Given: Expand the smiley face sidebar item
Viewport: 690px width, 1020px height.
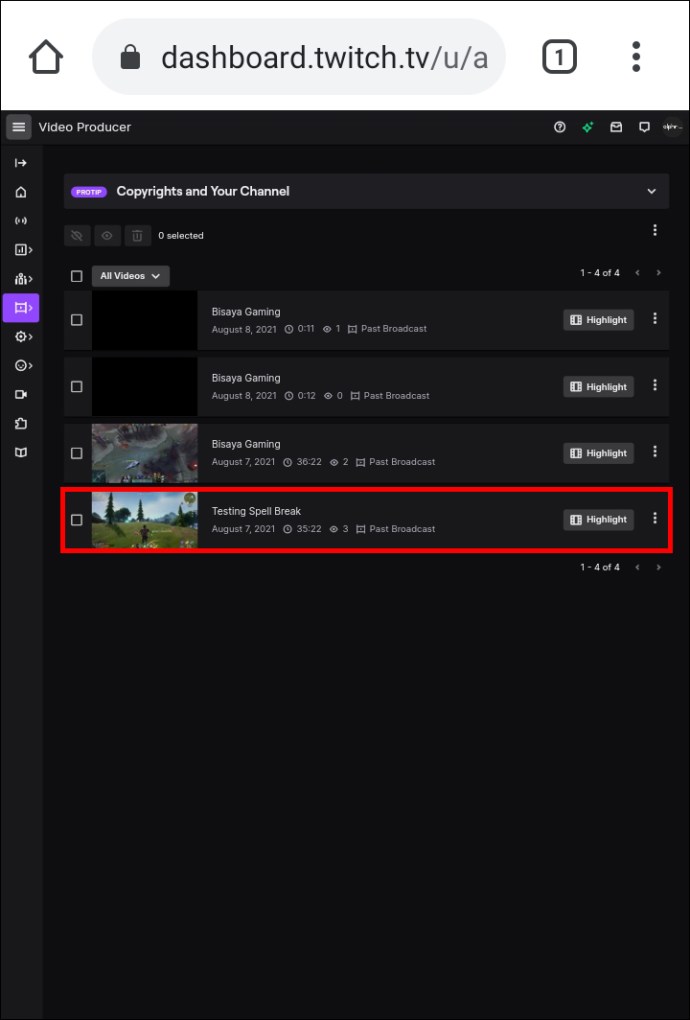Looking at the screenshot, I should tap(23, 366).
